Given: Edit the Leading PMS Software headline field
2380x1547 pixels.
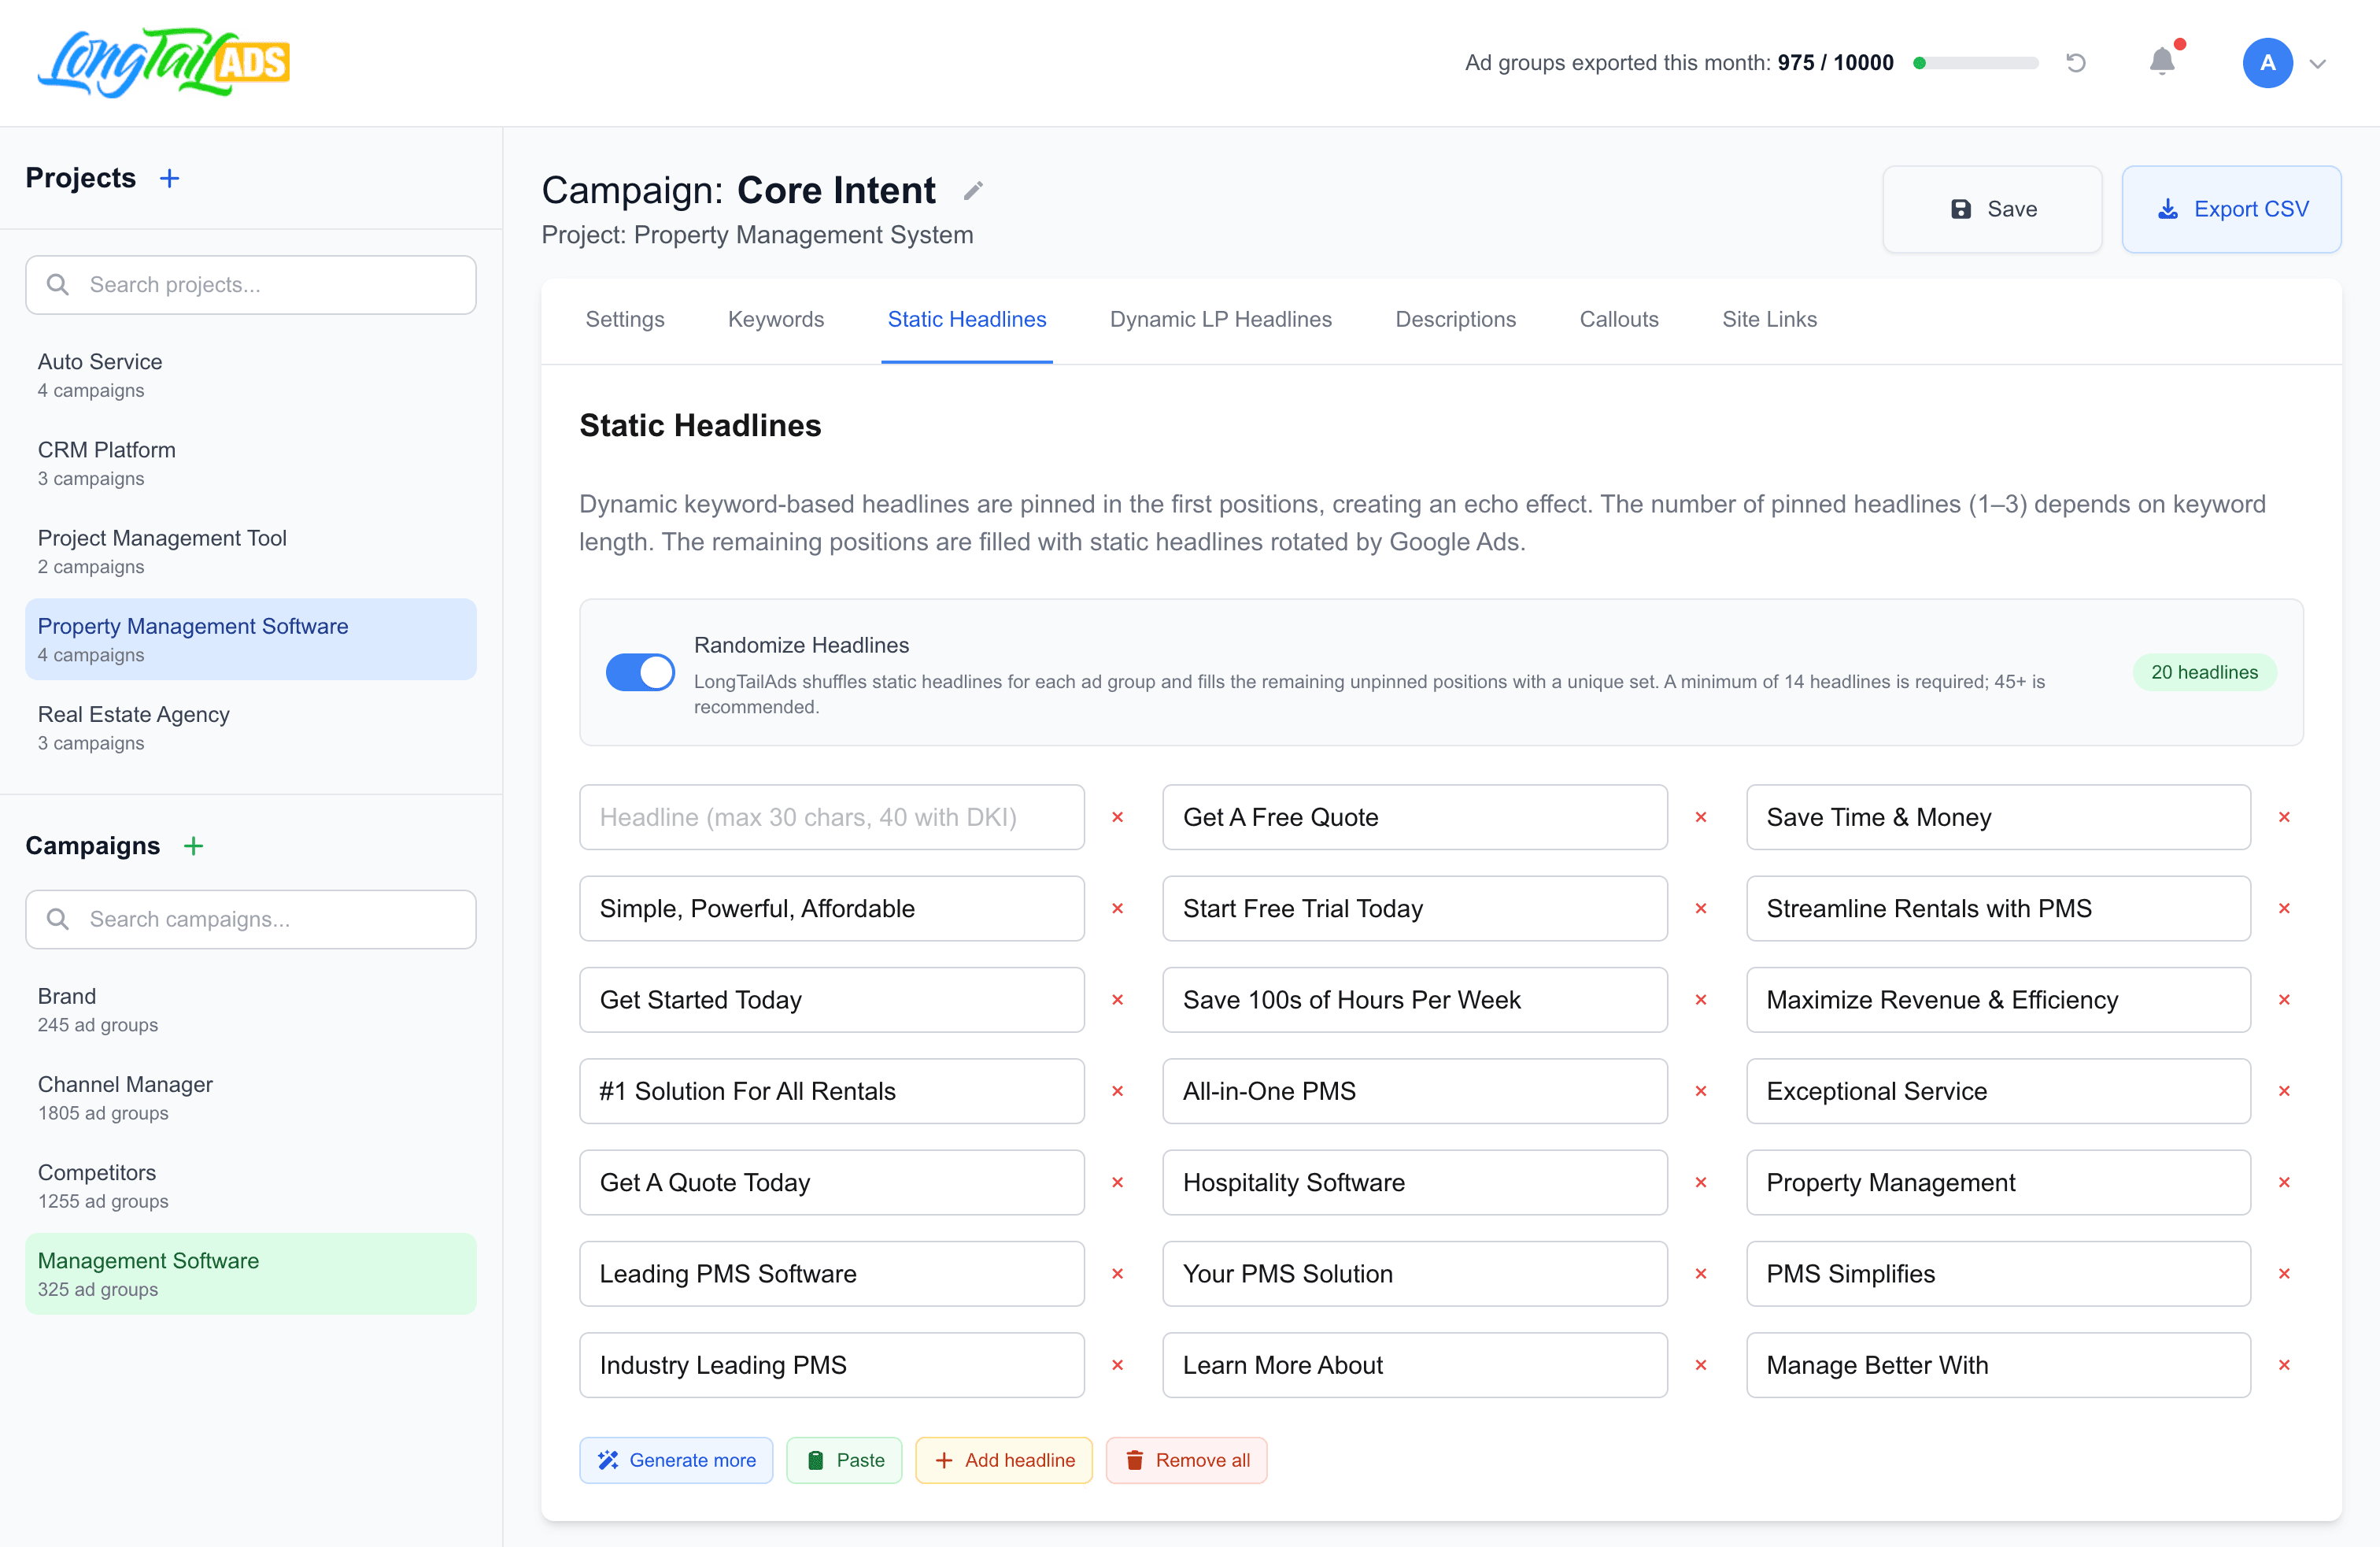Looking at the screenshot, I should point(832,1274).
